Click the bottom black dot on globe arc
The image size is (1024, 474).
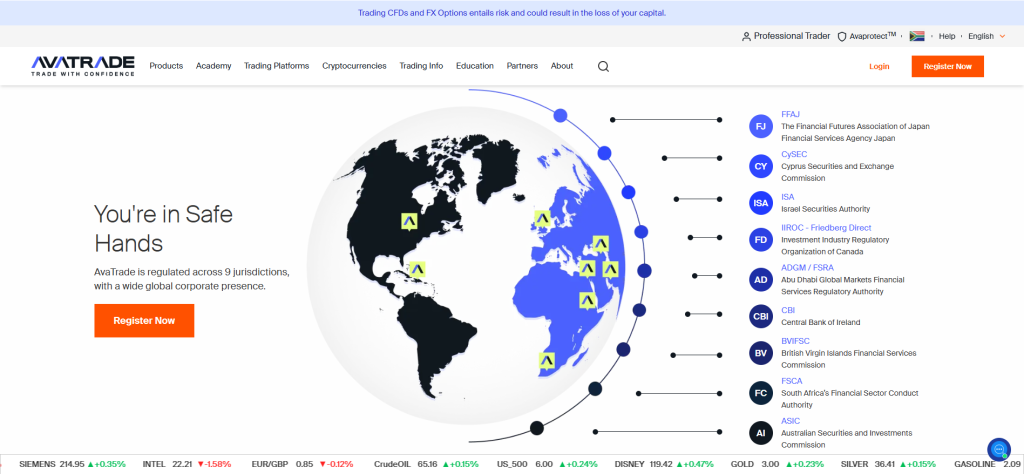pos(537,428)
